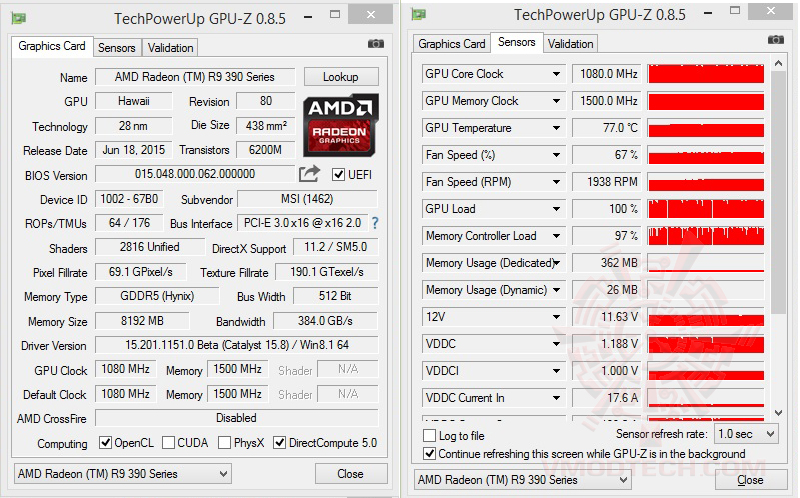This screenshot has height=498, width=800.
Task: Click the 384.0 GB/s bandwidth value
Action: [326, 321]
